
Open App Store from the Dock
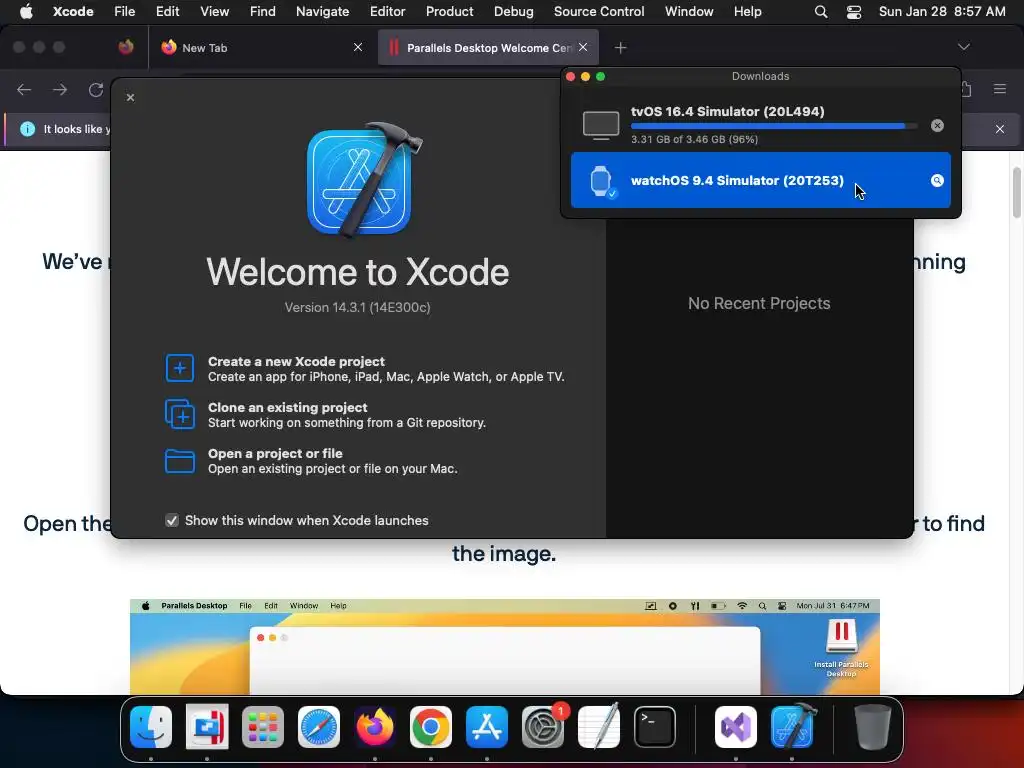click(x=487, y=727)
